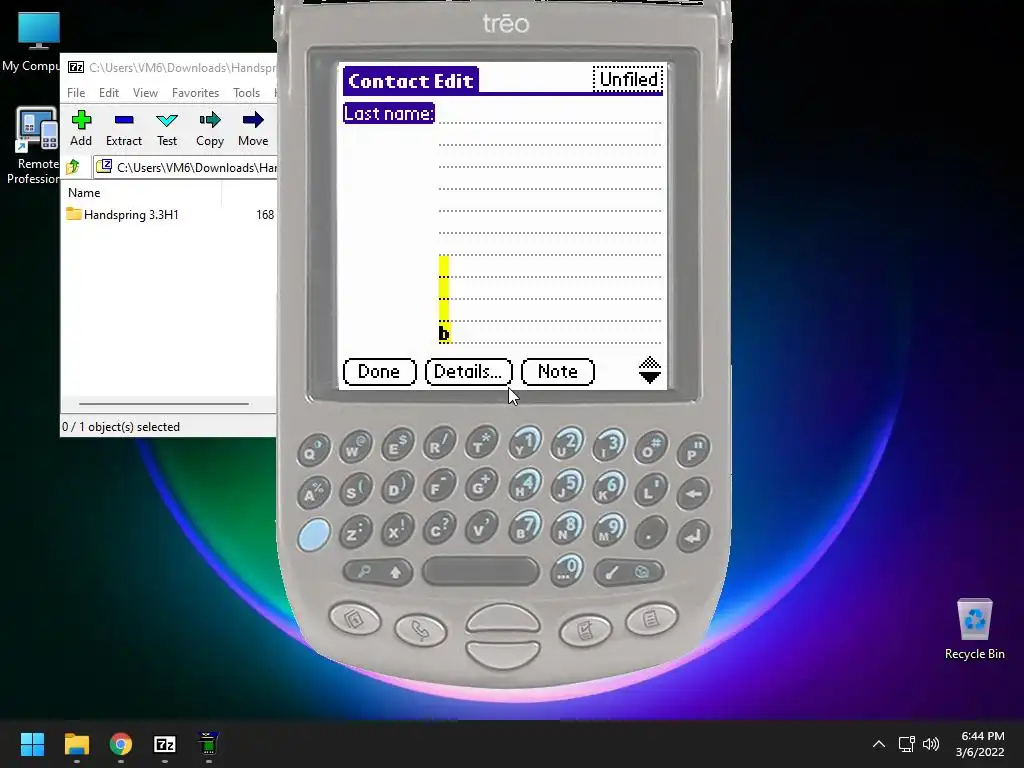Toggle the Shift arrow key on Treo
The image size is (1024, 768).
(x=396, y=573)
